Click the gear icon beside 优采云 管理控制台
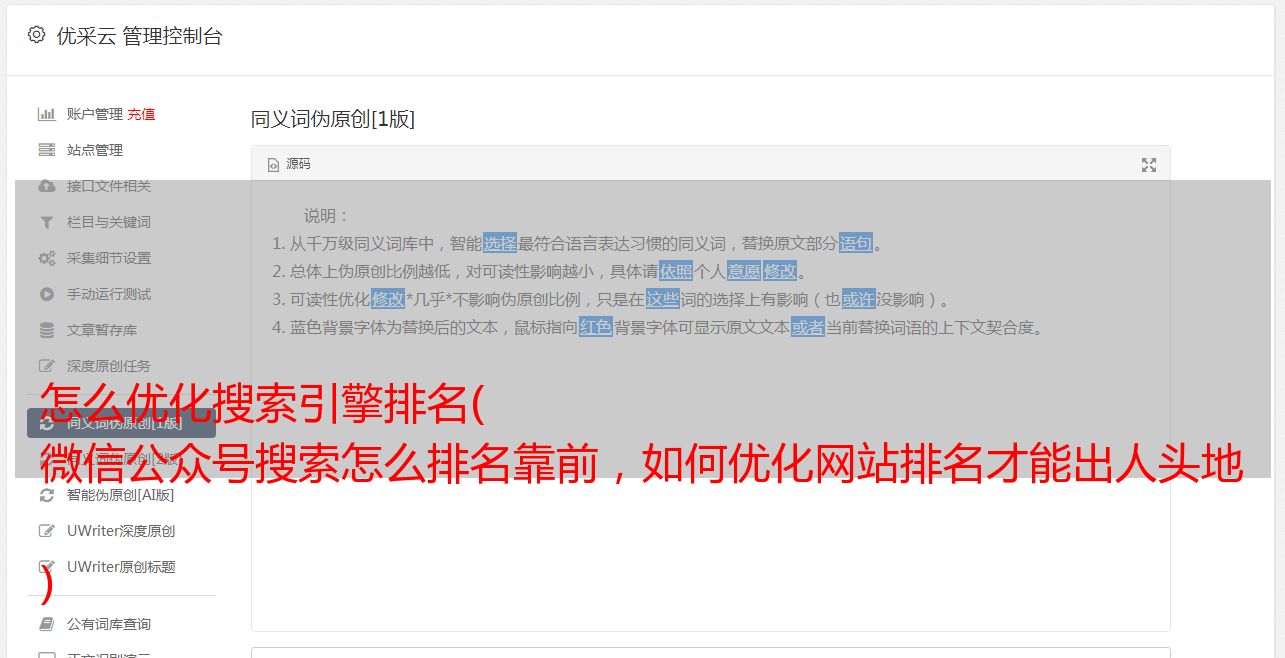Viewport: 1285px width, 658px height. (x=36, y=35)
